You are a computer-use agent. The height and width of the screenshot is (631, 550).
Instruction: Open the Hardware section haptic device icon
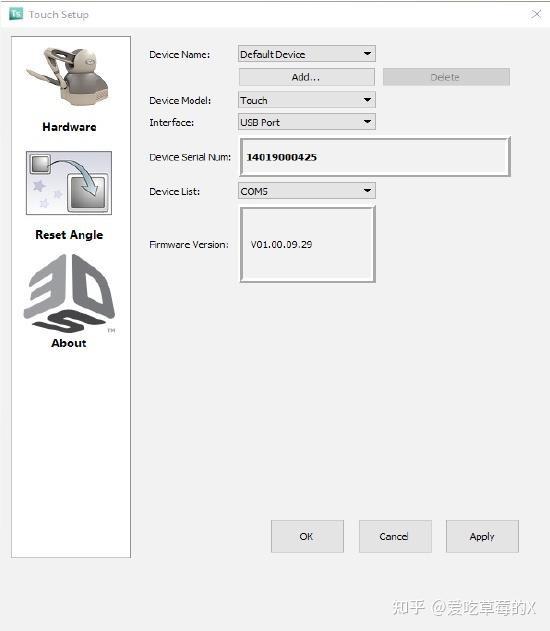[x=68, y=76]
